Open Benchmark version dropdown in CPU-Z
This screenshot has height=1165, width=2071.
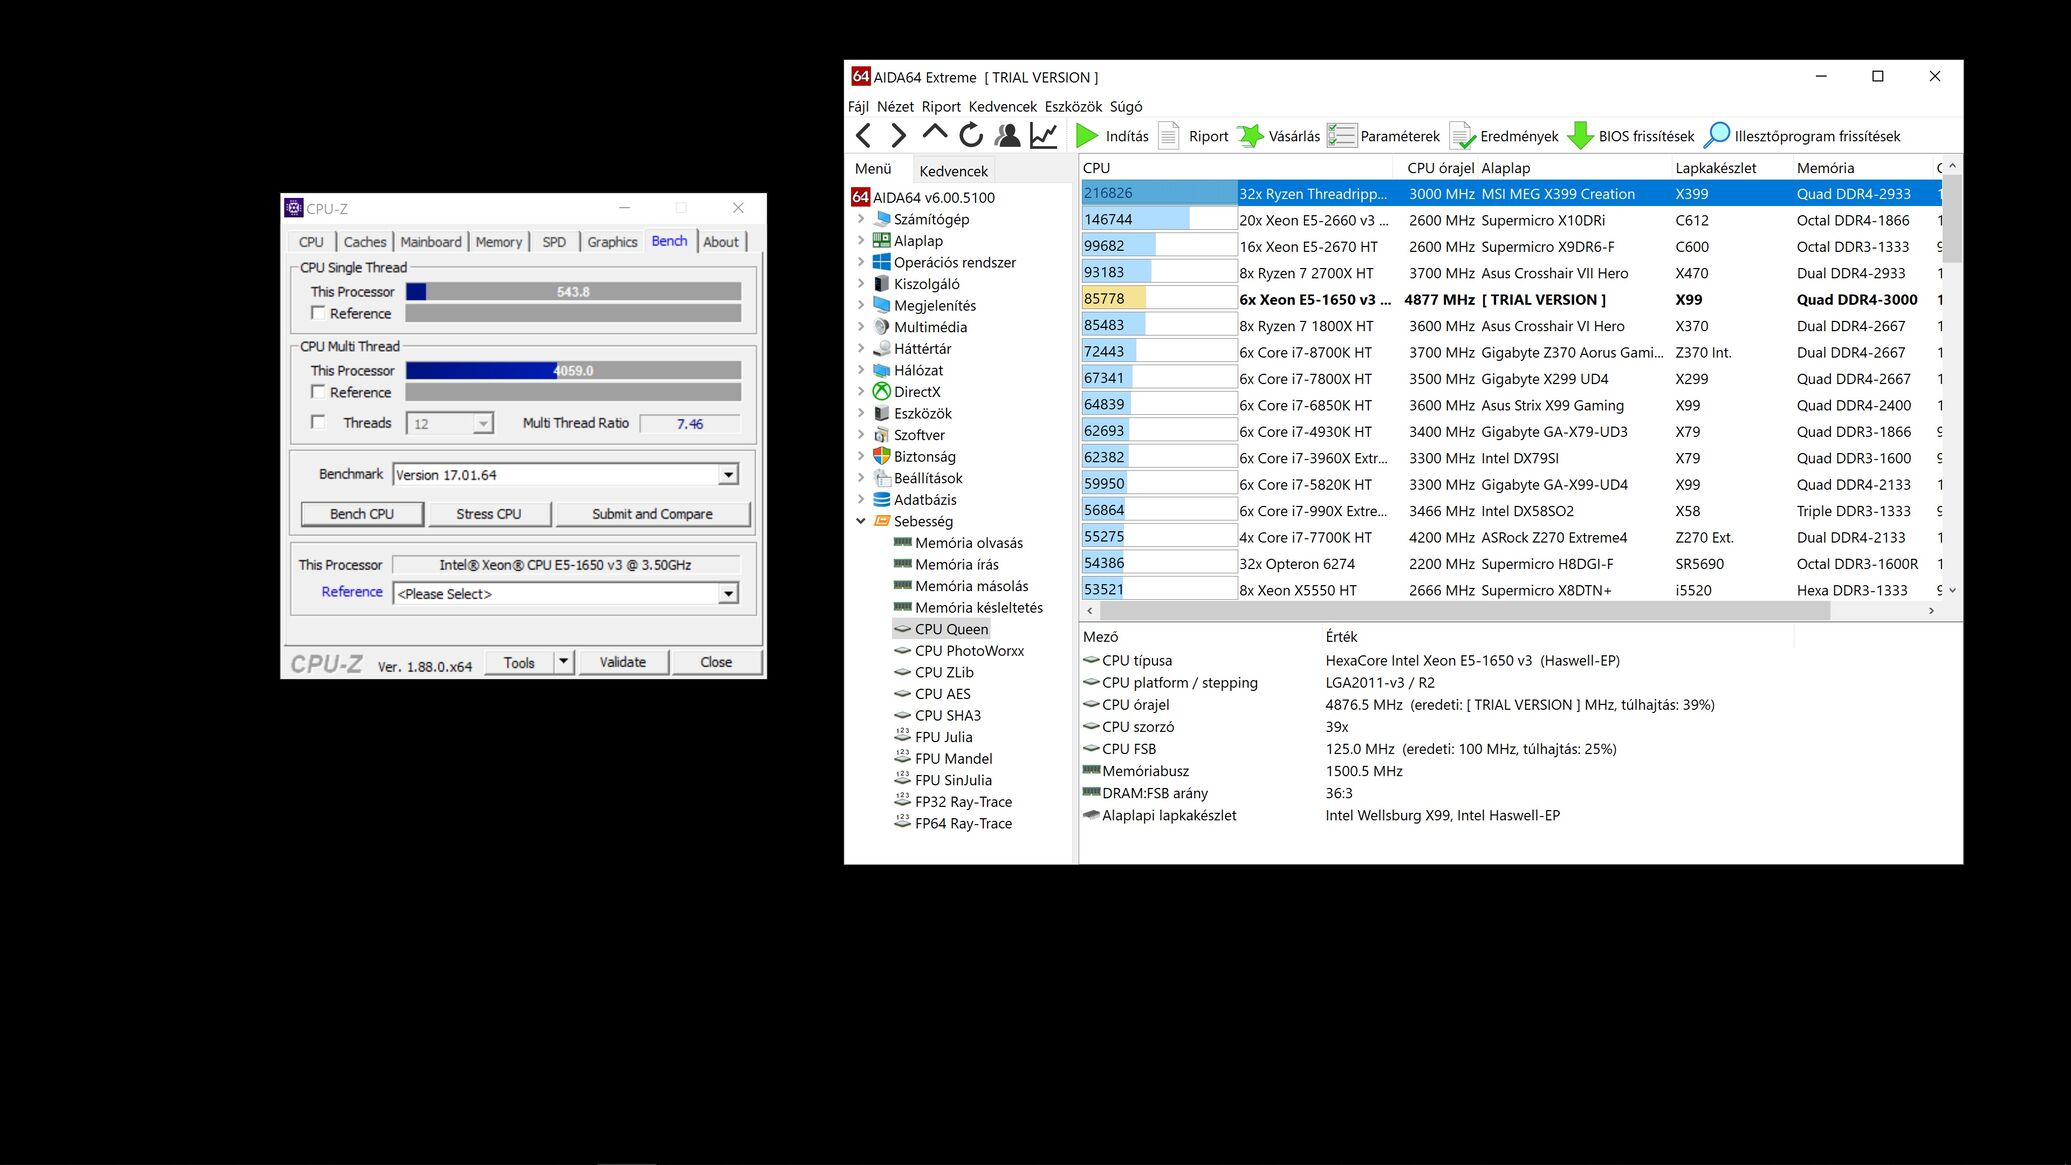(728, 475)
